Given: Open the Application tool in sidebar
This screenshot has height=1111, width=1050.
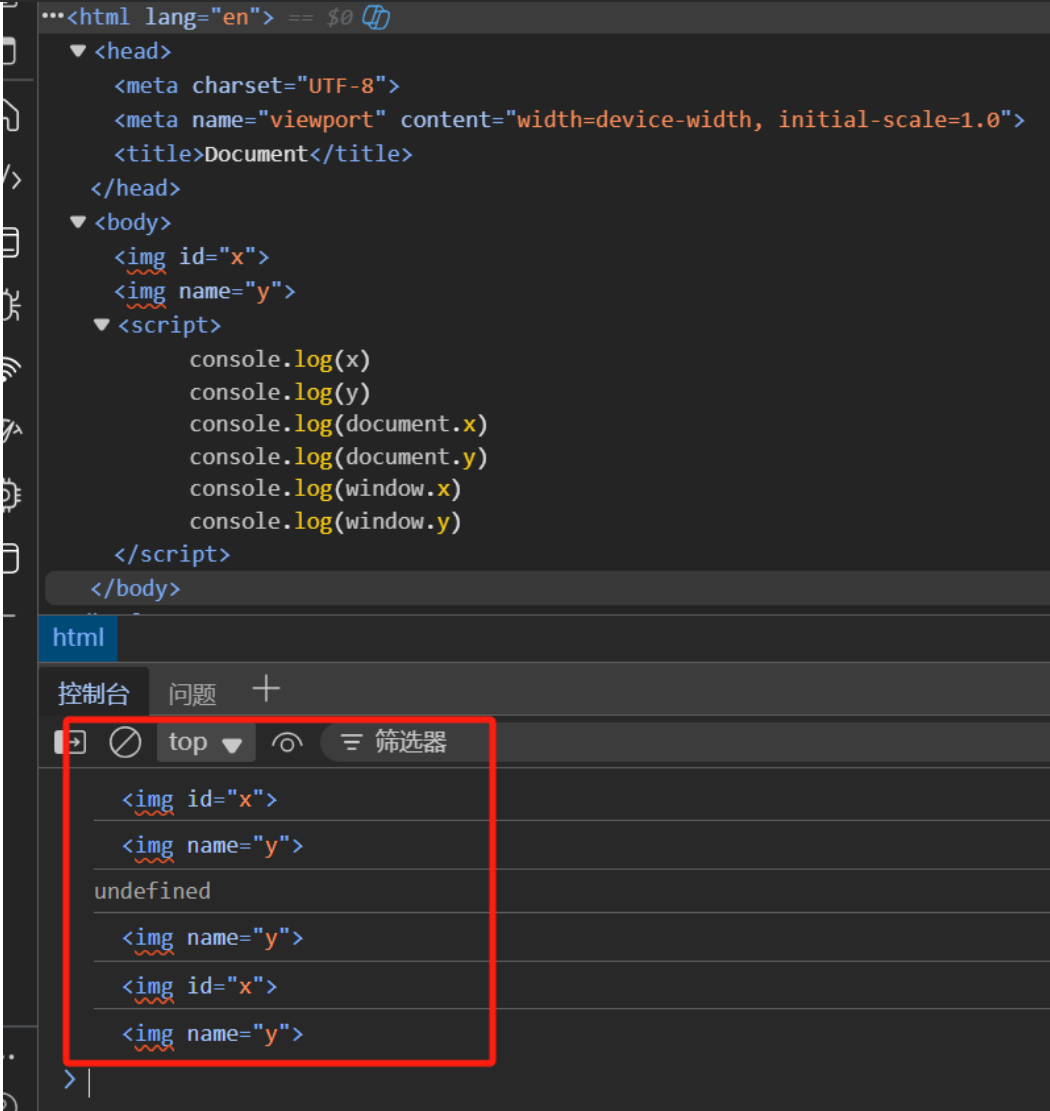Looking at the screenshot, I should pos(10,558).
